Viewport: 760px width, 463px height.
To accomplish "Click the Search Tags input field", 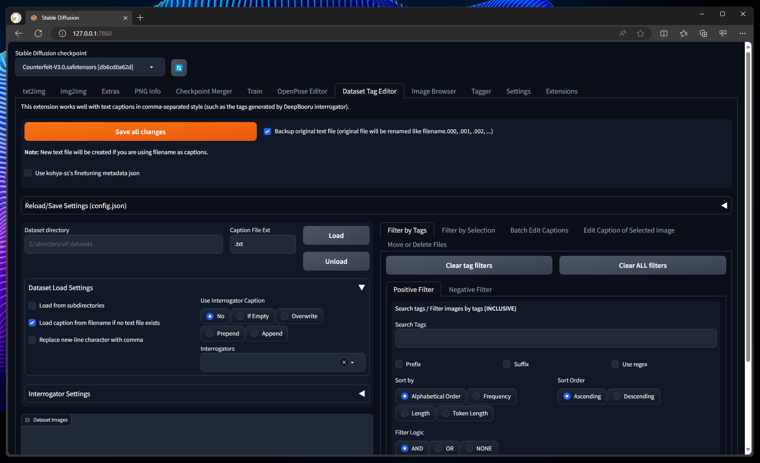I will tap(555, 338).
